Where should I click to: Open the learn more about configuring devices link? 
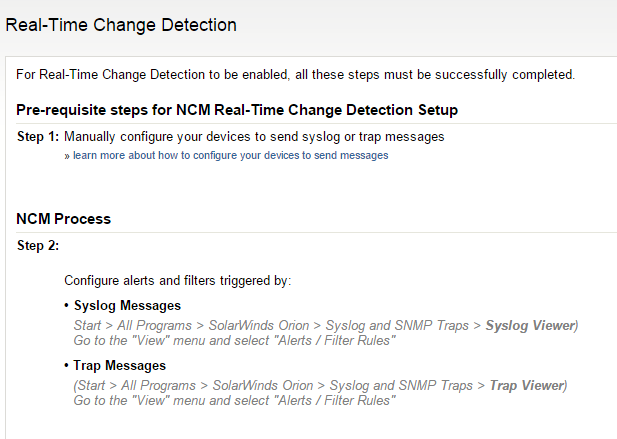tap(230, 156)
